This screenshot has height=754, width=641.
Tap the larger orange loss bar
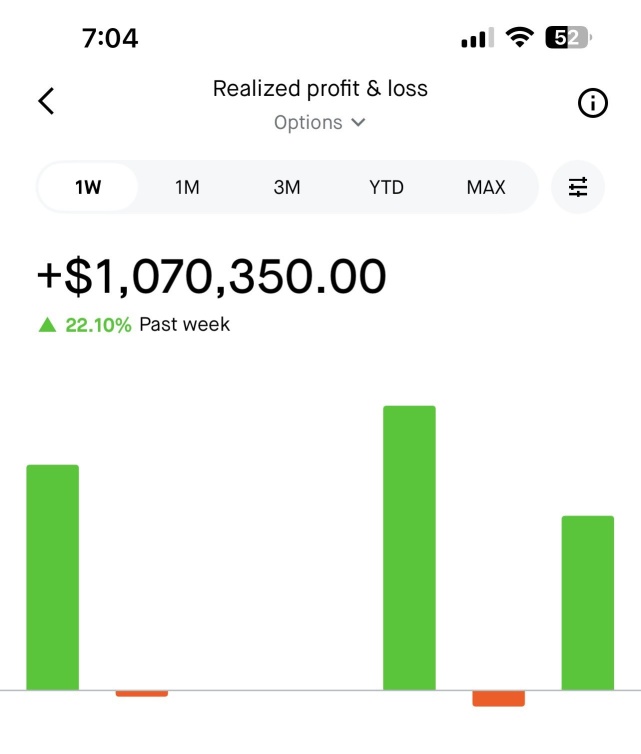(x=499, y=698)
